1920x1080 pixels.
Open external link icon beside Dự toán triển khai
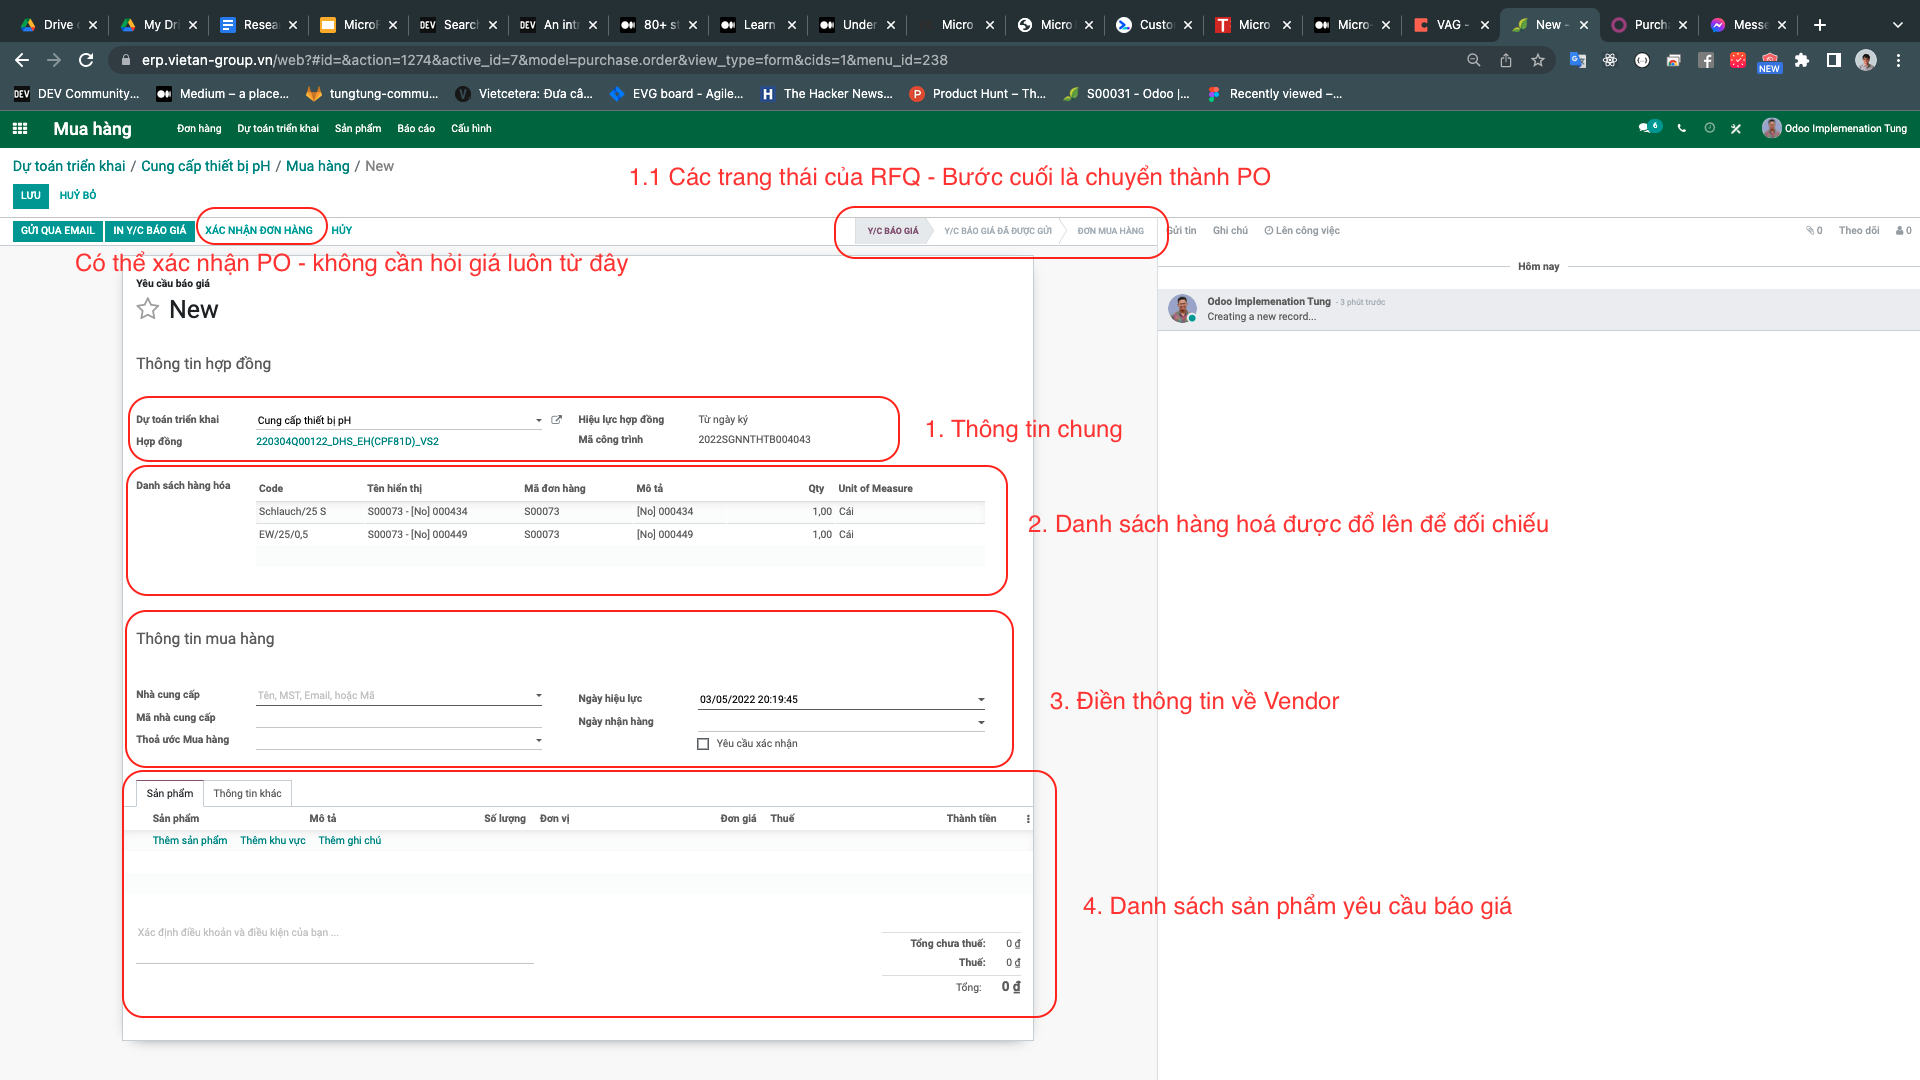[x=557, y=420]
